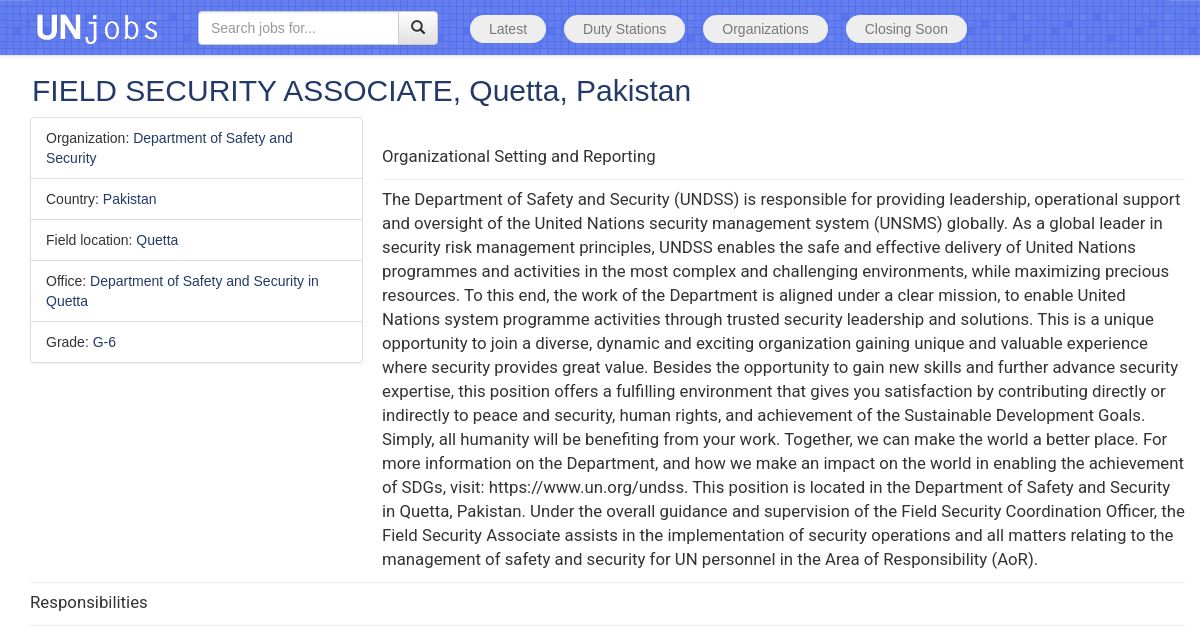This screenshot has width=1200, height=628.
Task: Click the magnifying glass search icon
Action: 418,28
